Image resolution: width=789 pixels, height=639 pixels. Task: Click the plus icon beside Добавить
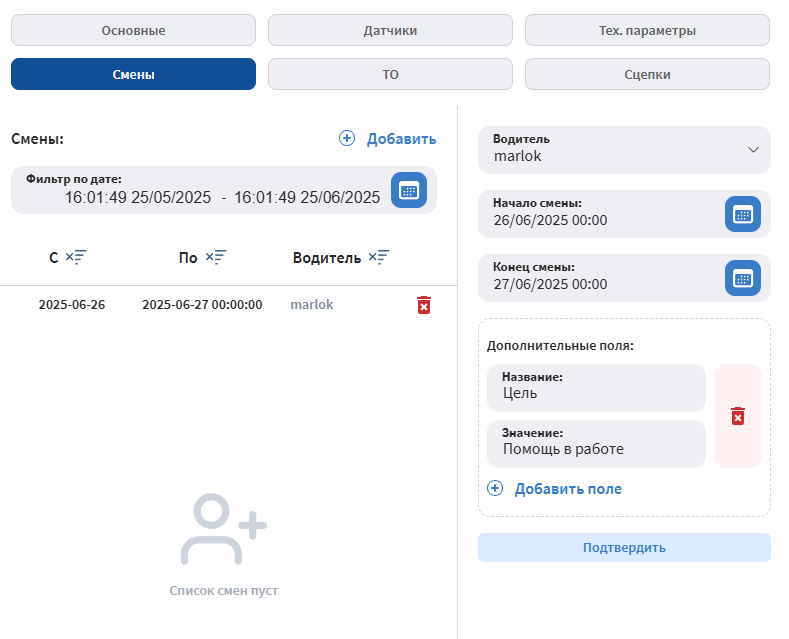click(x=347, y=139)
